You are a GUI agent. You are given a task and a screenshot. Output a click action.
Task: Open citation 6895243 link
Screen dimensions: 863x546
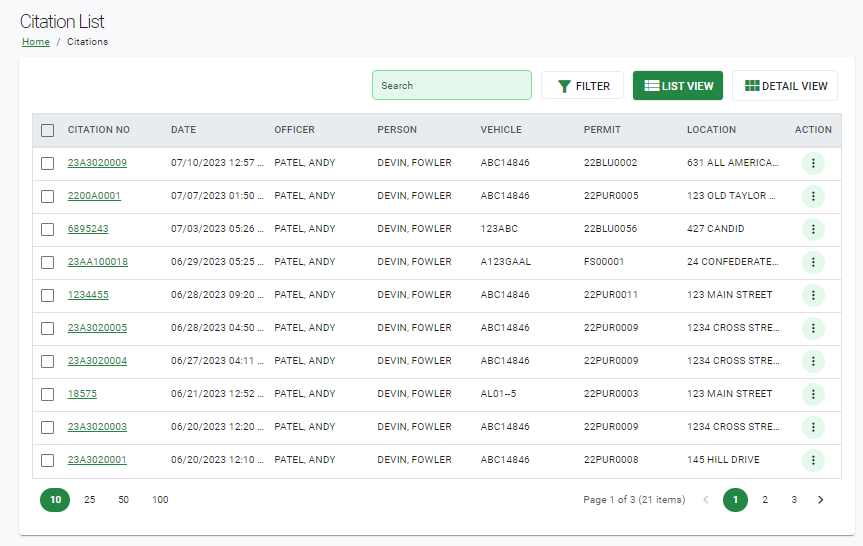(x=88, y=229)
